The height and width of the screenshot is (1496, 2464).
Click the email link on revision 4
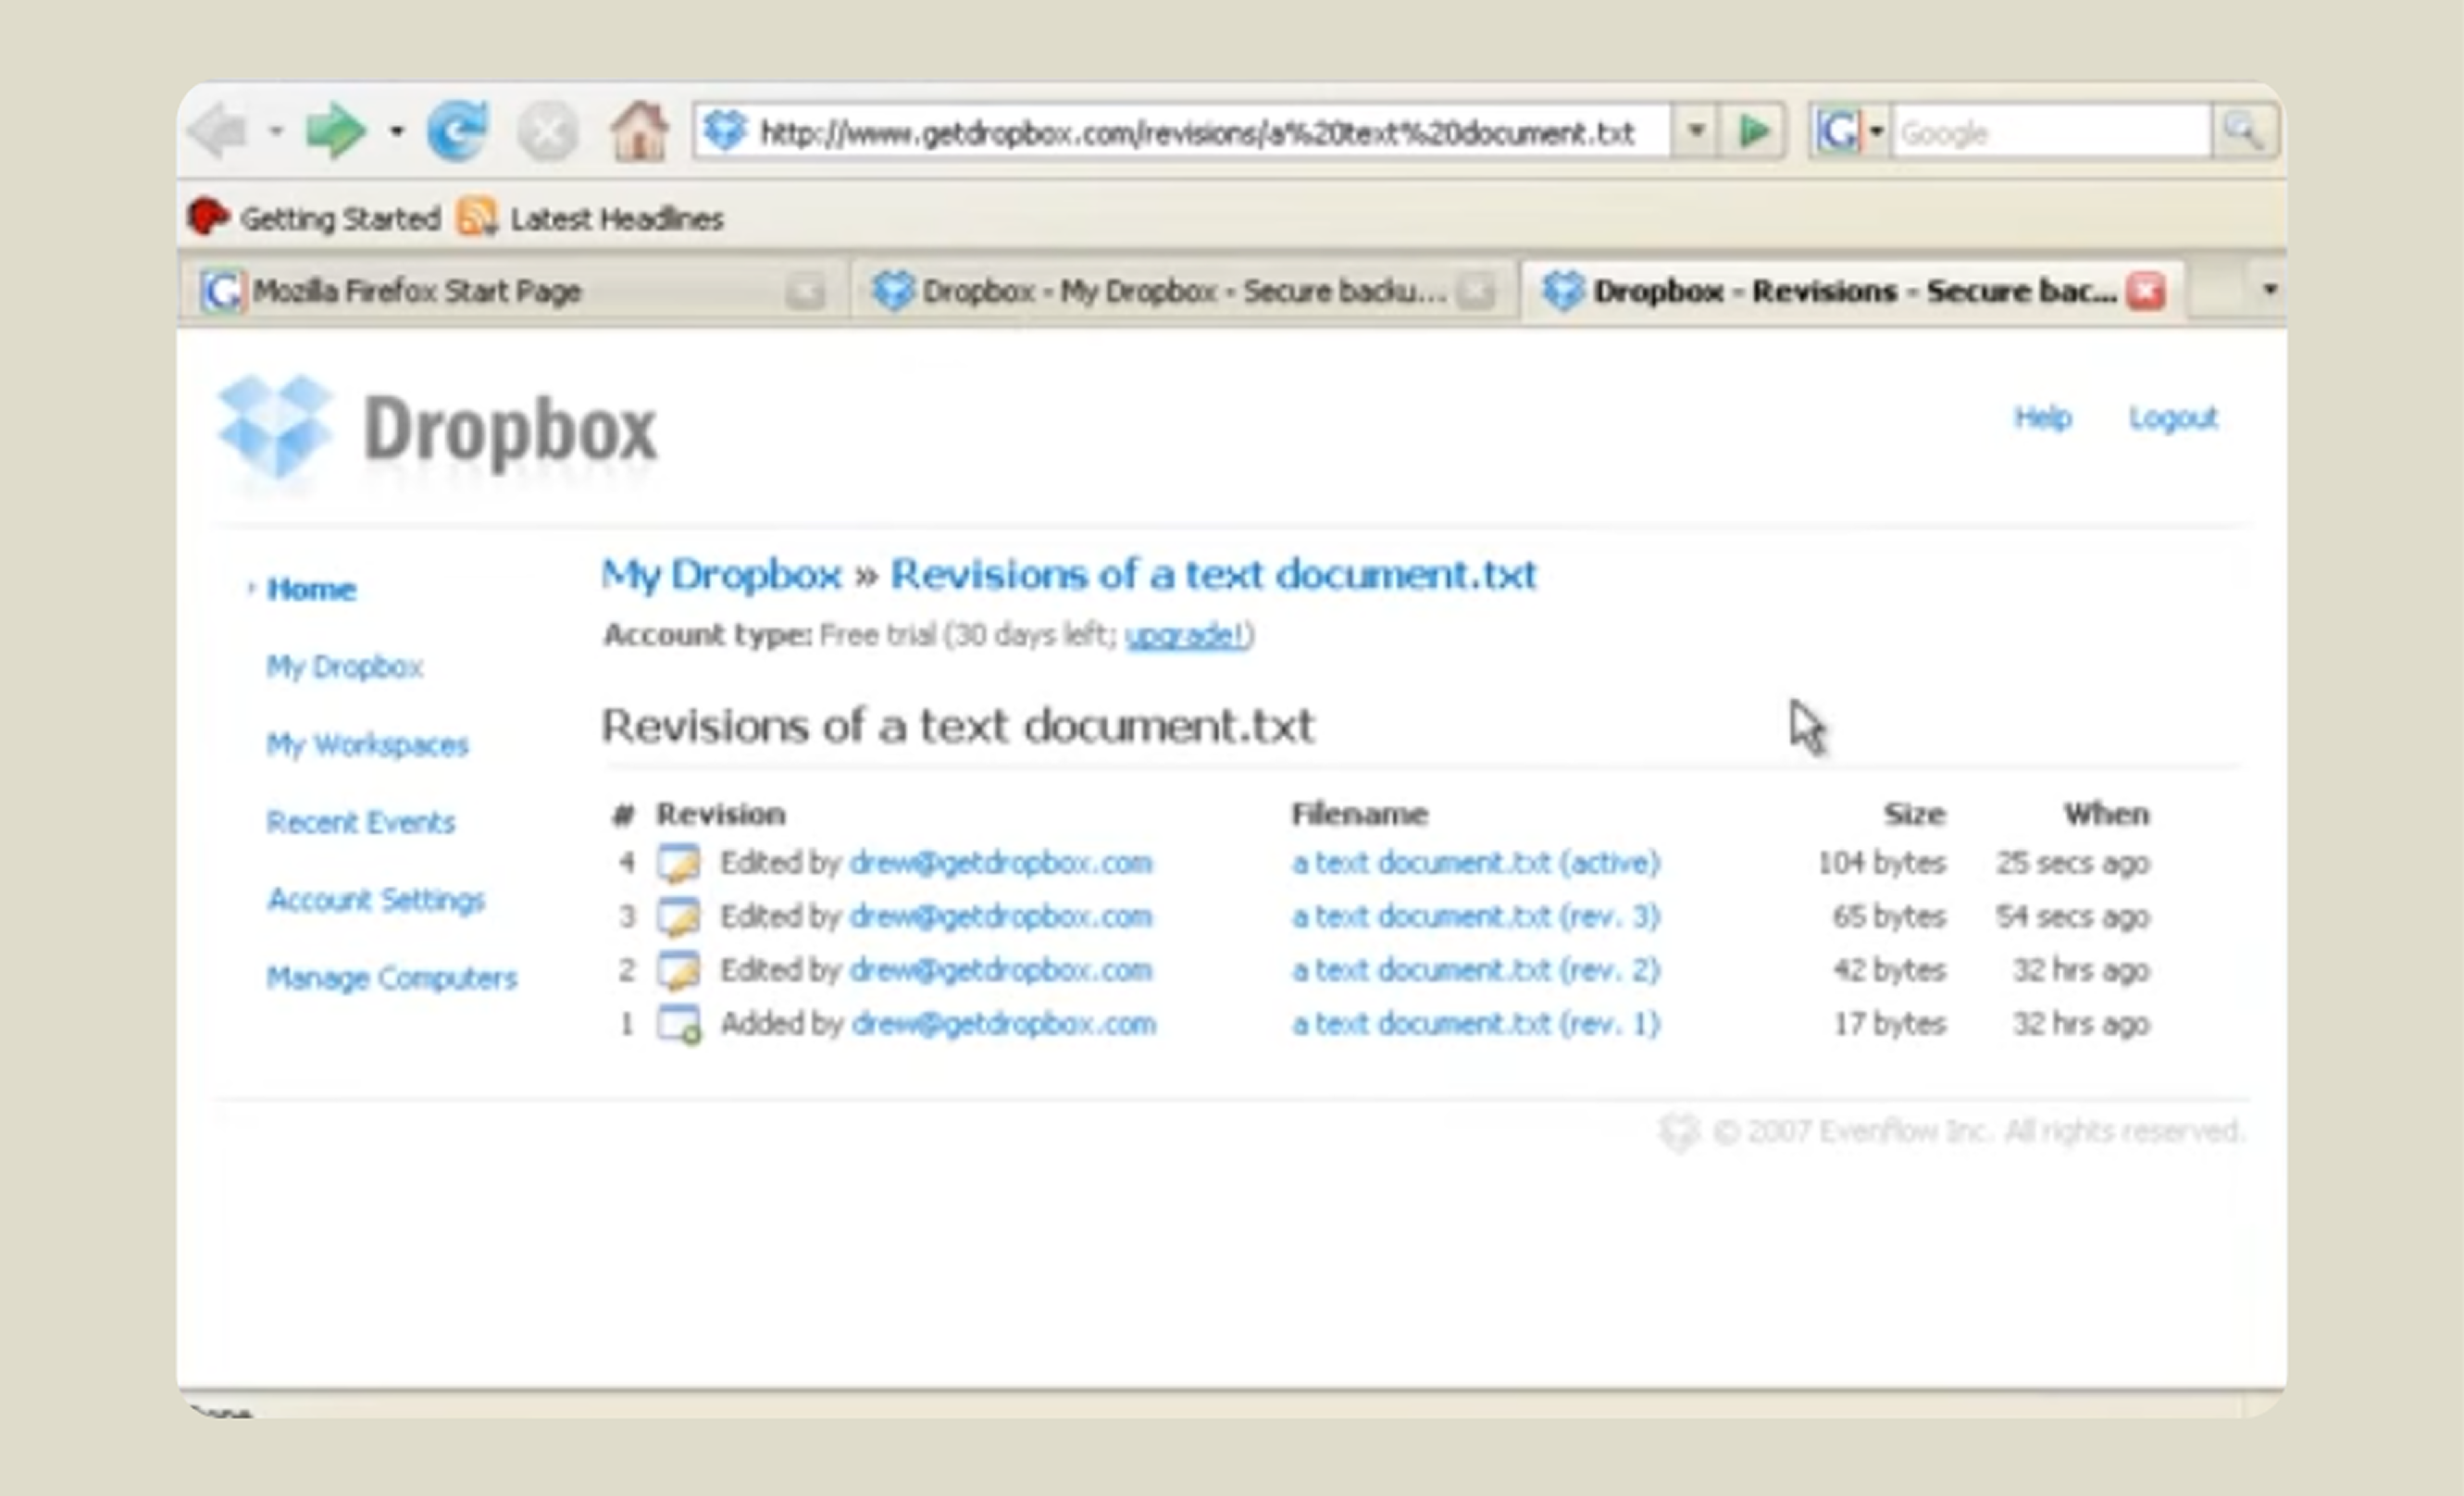coord(1000,863)
